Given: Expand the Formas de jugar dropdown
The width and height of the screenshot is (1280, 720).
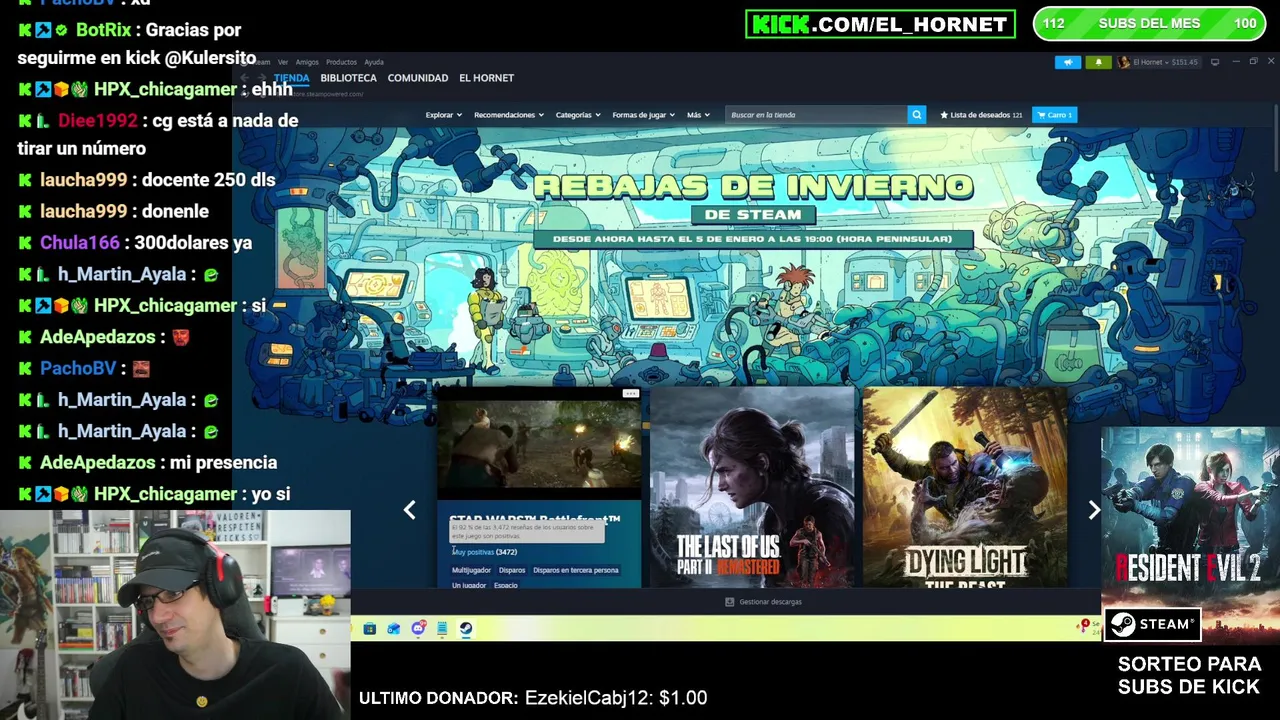Looking at the screenshot, I should [643, 115].
